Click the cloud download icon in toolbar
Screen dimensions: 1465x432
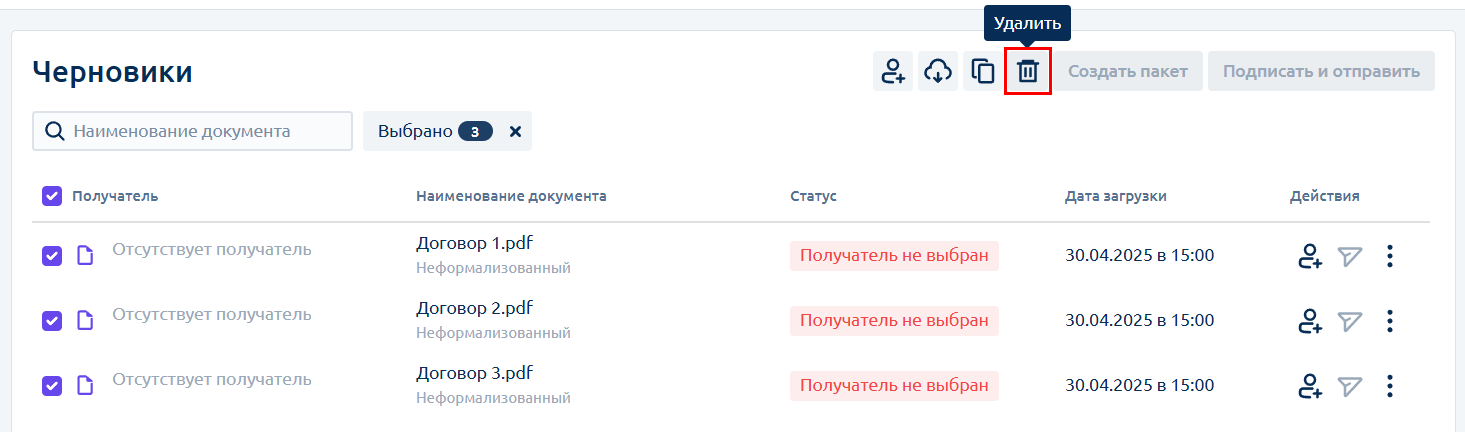(x=937, y=71)
